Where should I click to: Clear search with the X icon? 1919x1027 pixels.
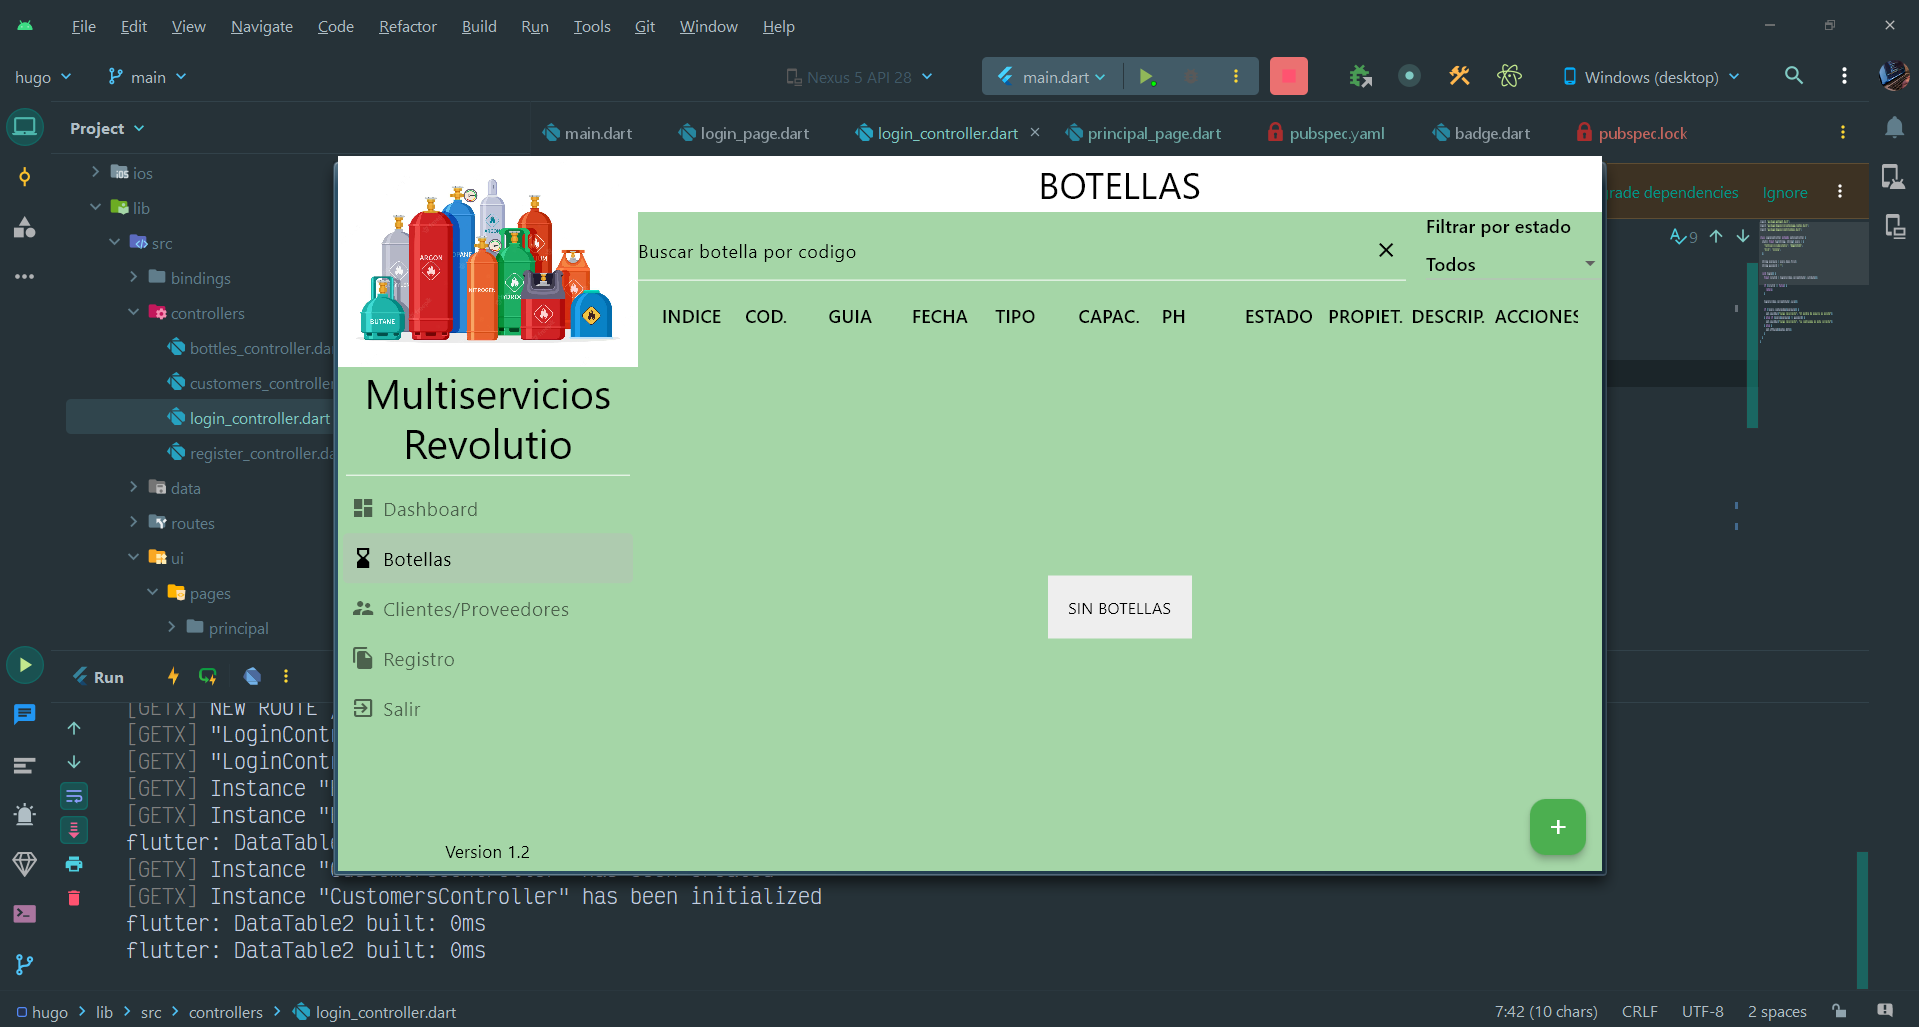pyautogui.click(x=1386, y=250)
